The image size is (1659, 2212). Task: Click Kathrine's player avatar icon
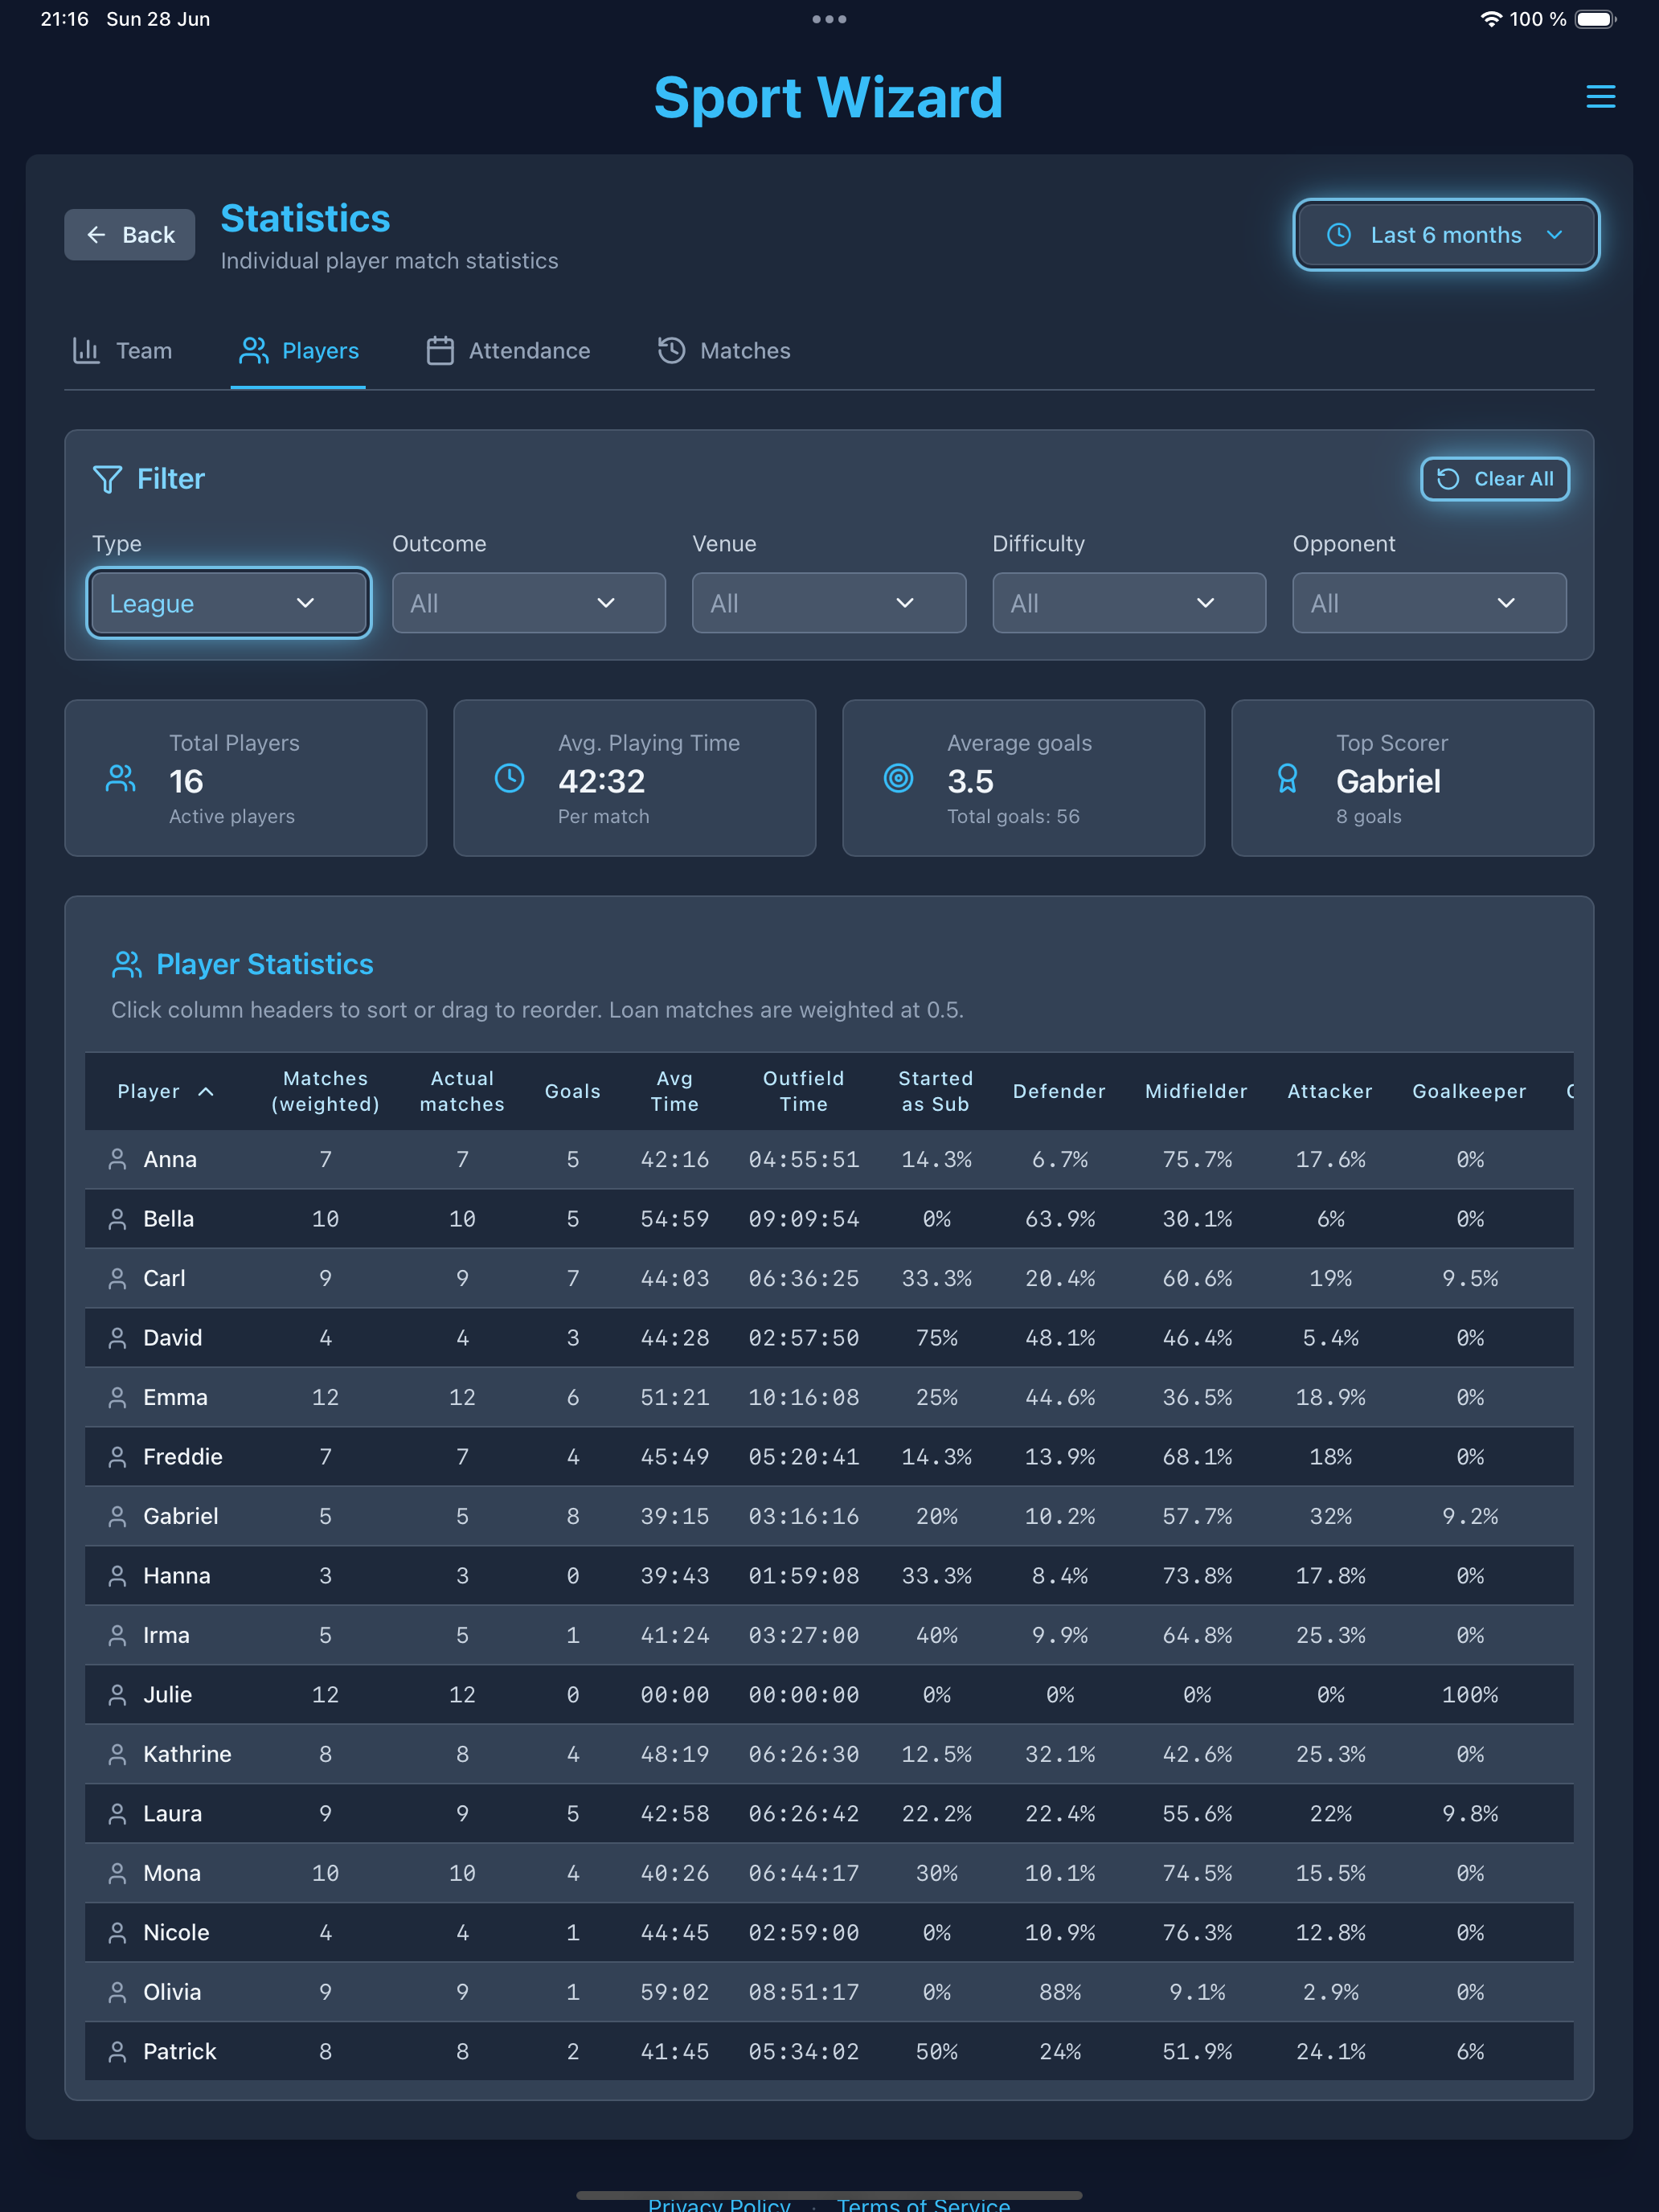point(117,1754)
